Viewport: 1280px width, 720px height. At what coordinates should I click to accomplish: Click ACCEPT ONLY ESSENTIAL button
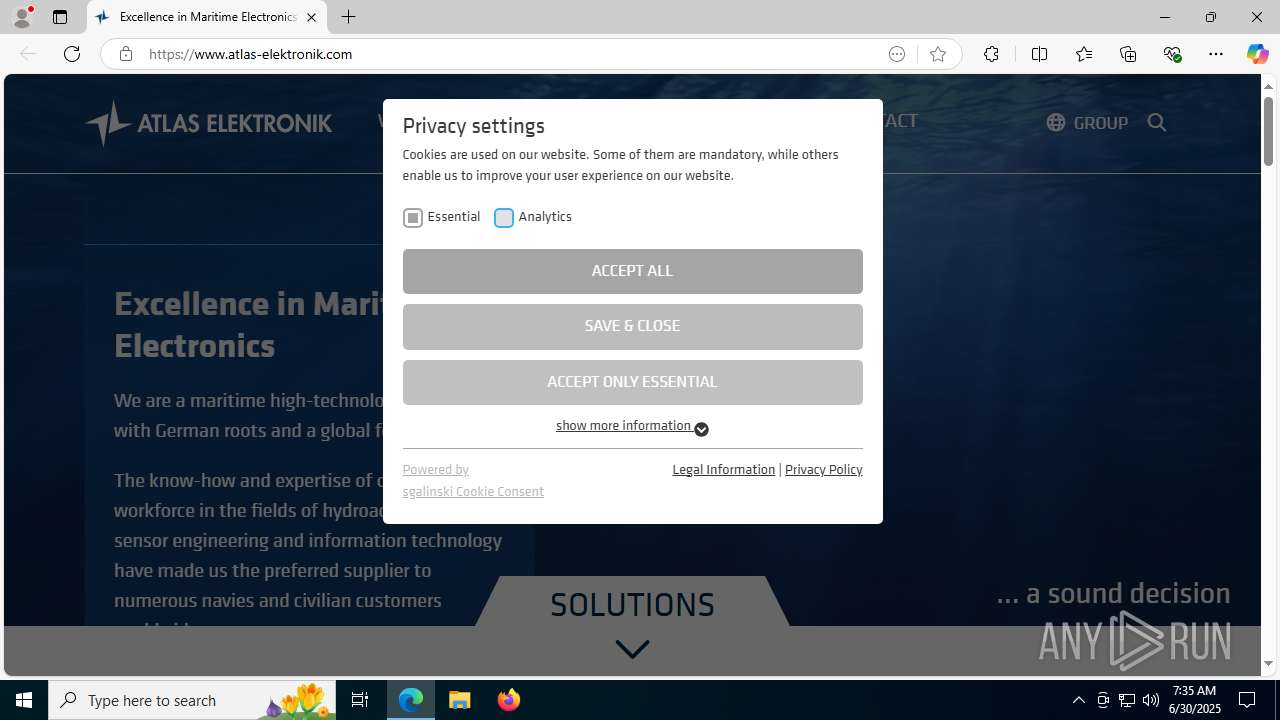click(632, 382)
